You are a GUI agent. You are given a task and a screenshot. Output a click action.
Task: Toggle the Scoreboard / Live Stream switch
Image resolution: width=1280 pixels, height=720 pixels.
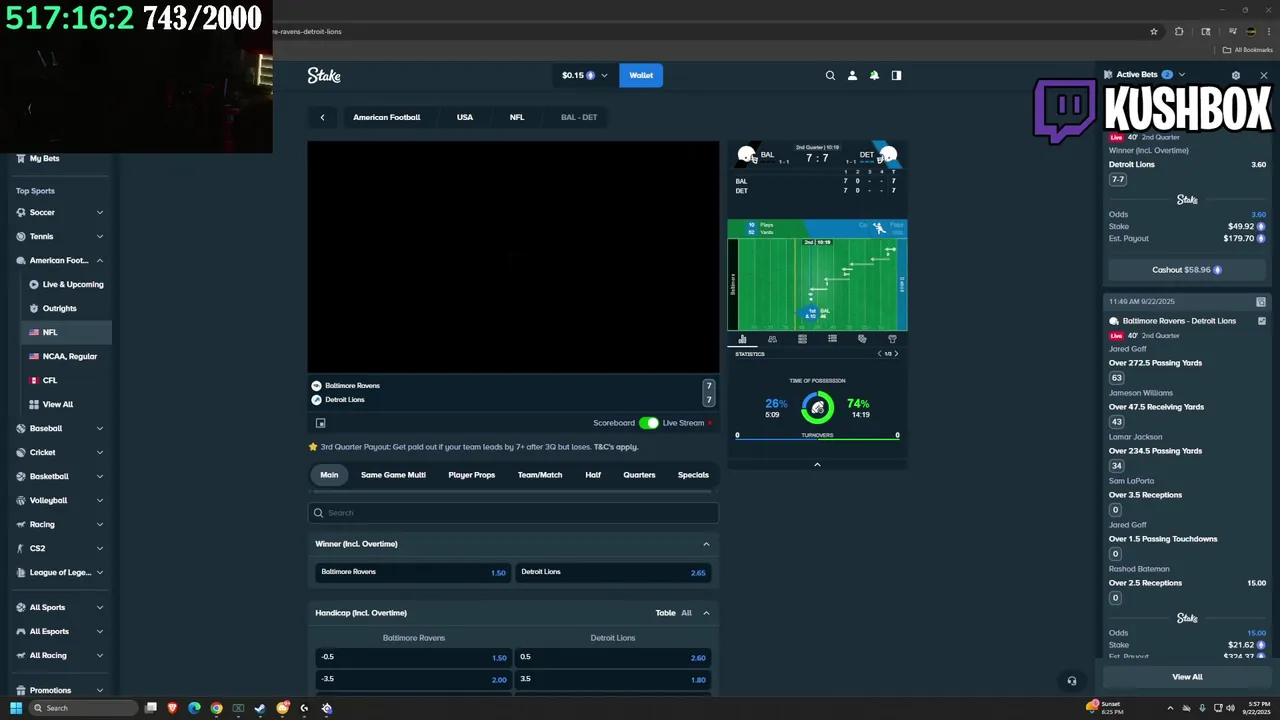click(649, 423)
